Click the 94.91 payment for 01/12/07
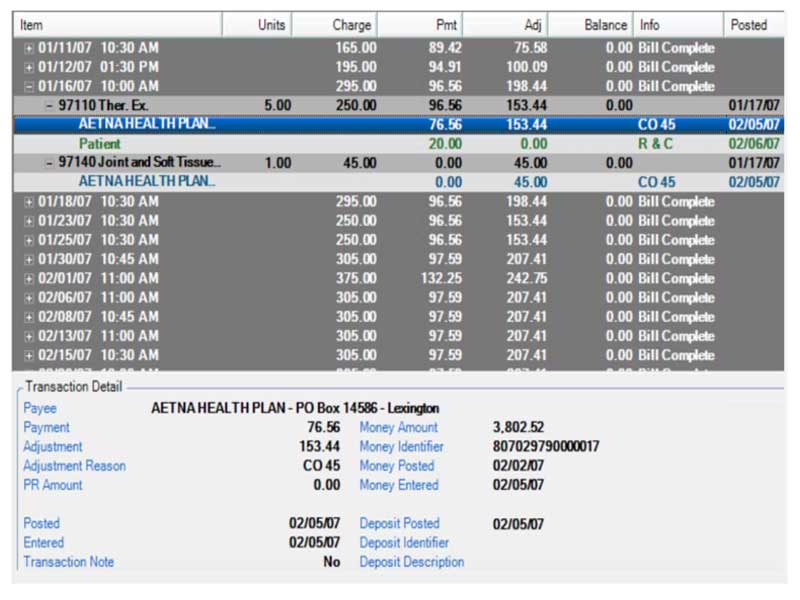Screen dimensions: 800x600 pos(445,67)
